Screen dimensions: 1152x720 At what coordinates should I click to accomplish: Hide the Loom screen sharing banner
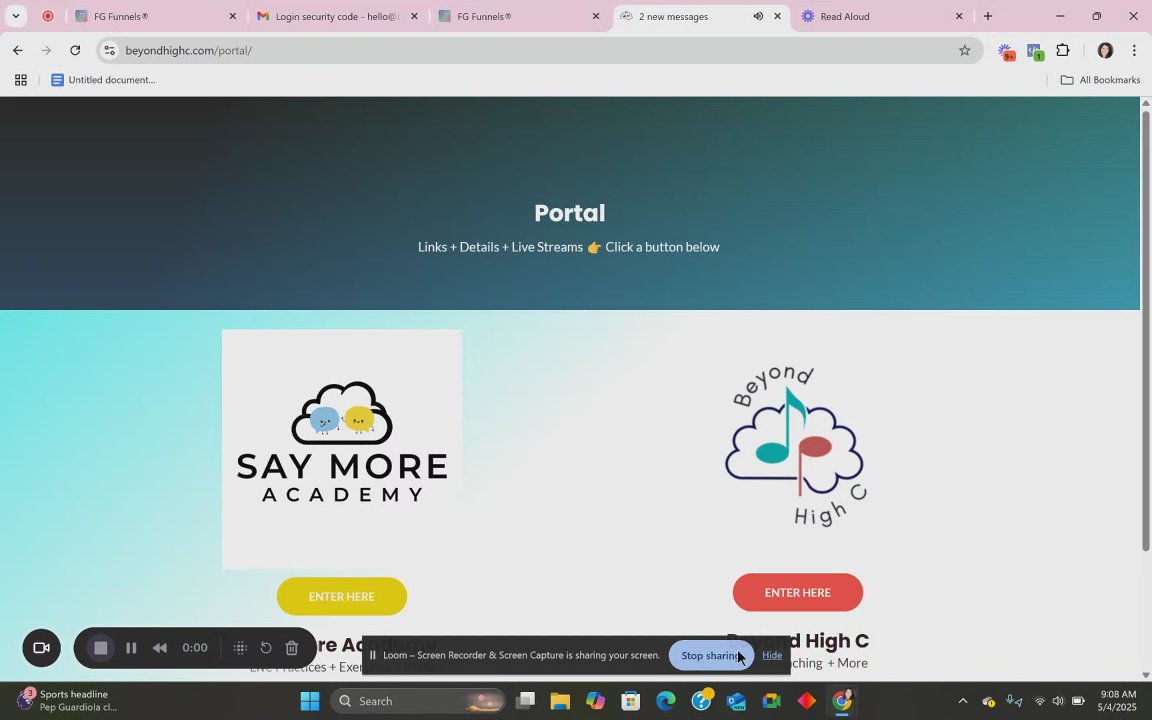771,655
